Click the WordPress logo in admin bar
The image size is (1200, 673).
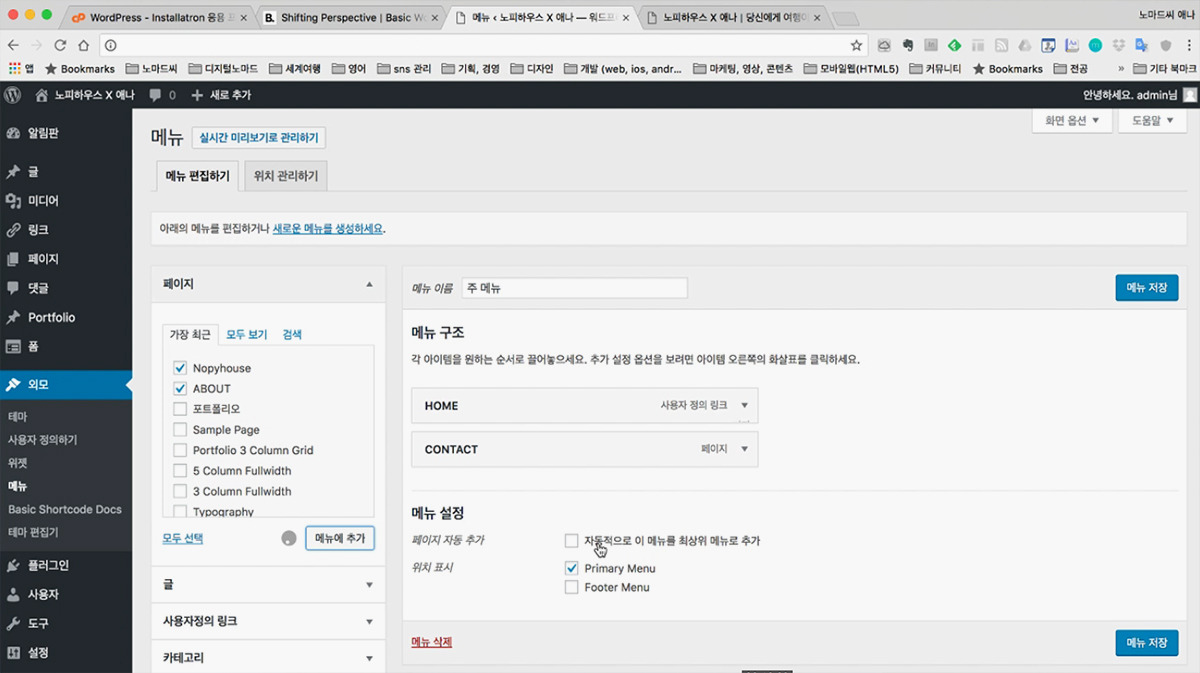coord(13,95)
